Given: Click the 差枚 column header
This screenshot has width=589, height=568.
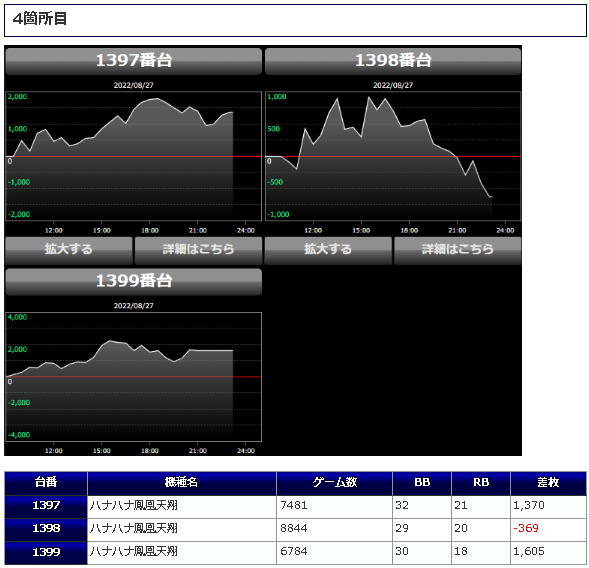Looking at the screenshot, I should 548,483.
